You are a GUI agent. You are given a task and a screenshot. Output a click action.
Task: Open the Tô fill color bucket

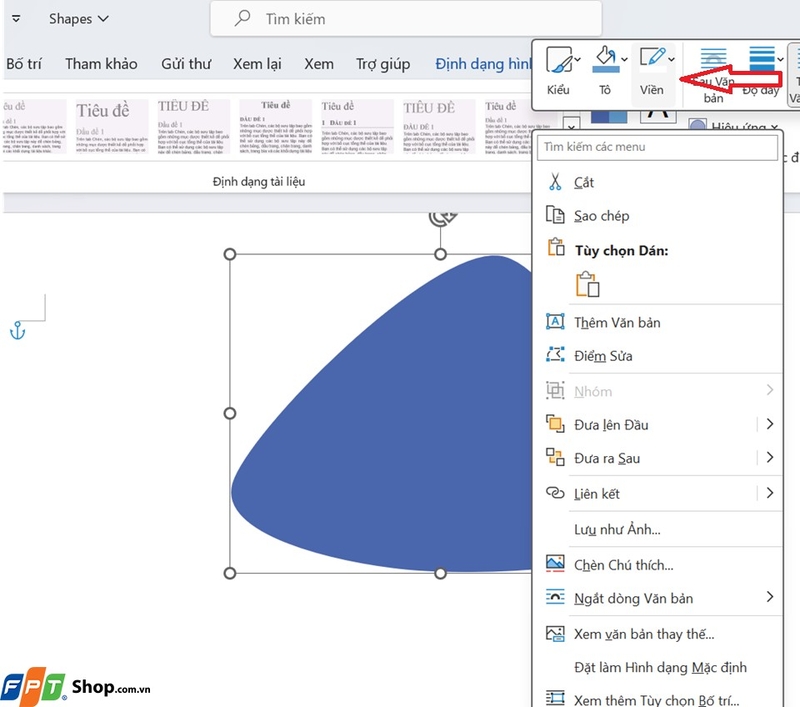[606, 58]
